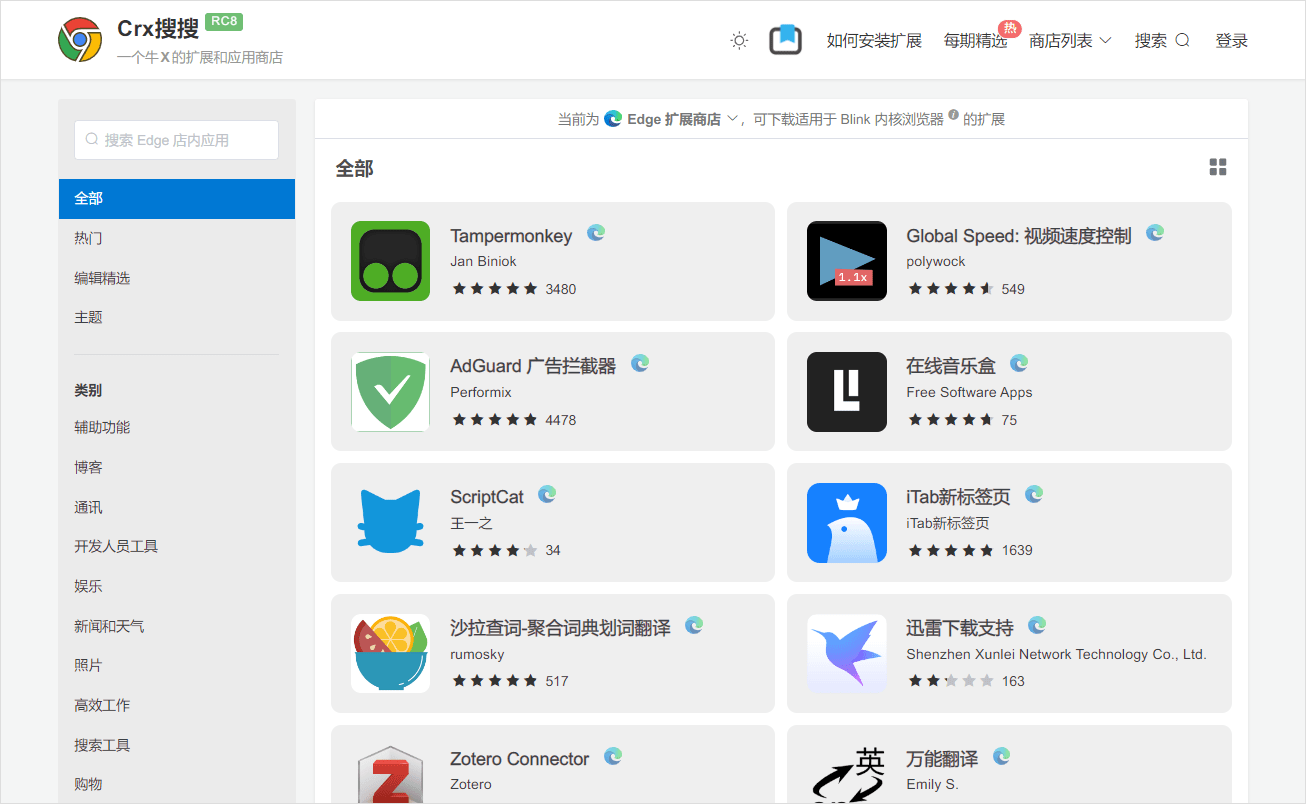Click the iTab new tab bird icon

[846, 522]
